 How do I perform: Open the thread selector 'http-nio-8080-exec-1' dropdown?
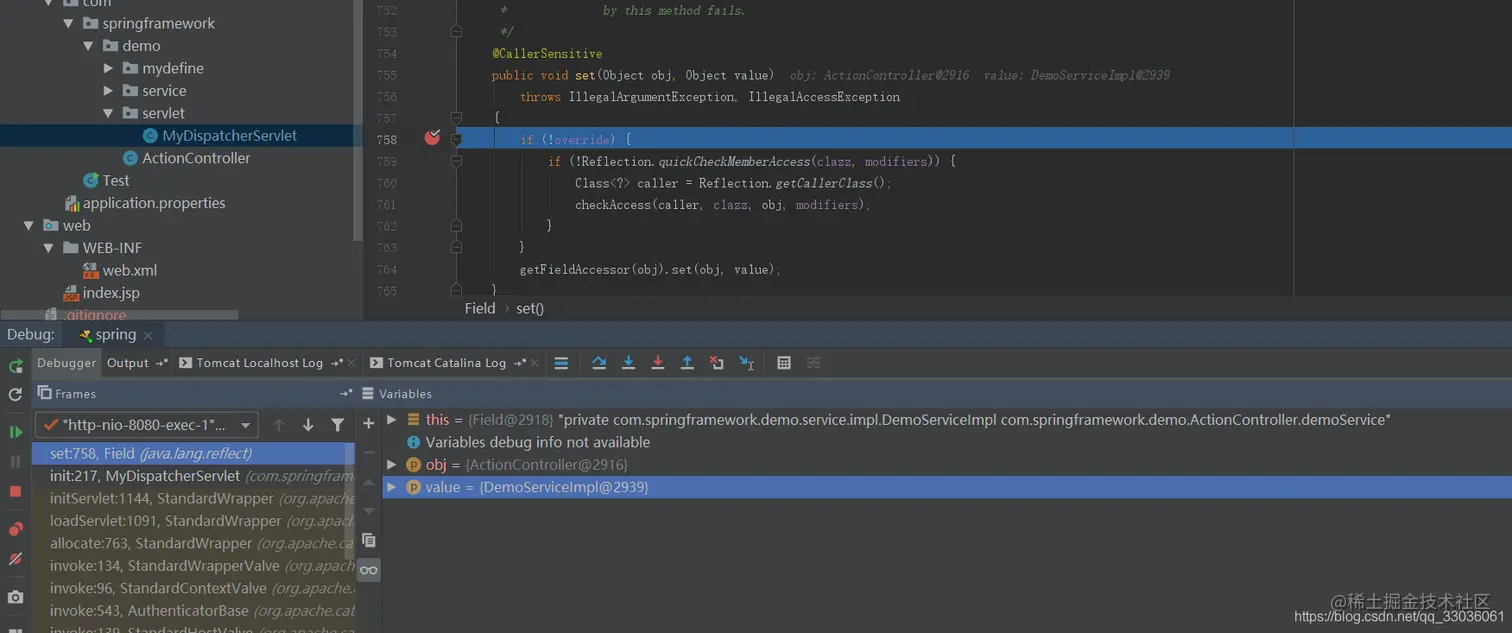[146, 425]
